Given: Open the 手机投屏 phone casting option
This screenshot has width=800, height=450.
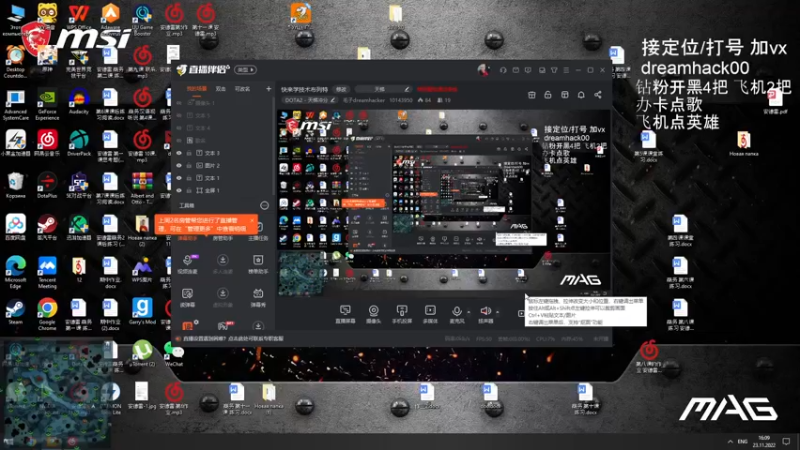Looking at the screenshot, I should click(402, 314).
